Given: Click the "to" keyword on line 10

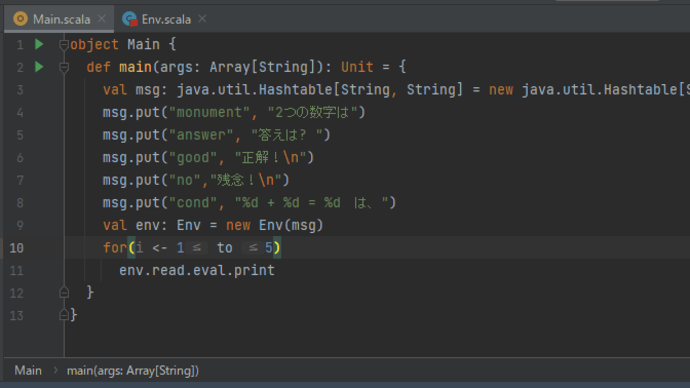Looking at the screenshot, I should tap(225, 248).
